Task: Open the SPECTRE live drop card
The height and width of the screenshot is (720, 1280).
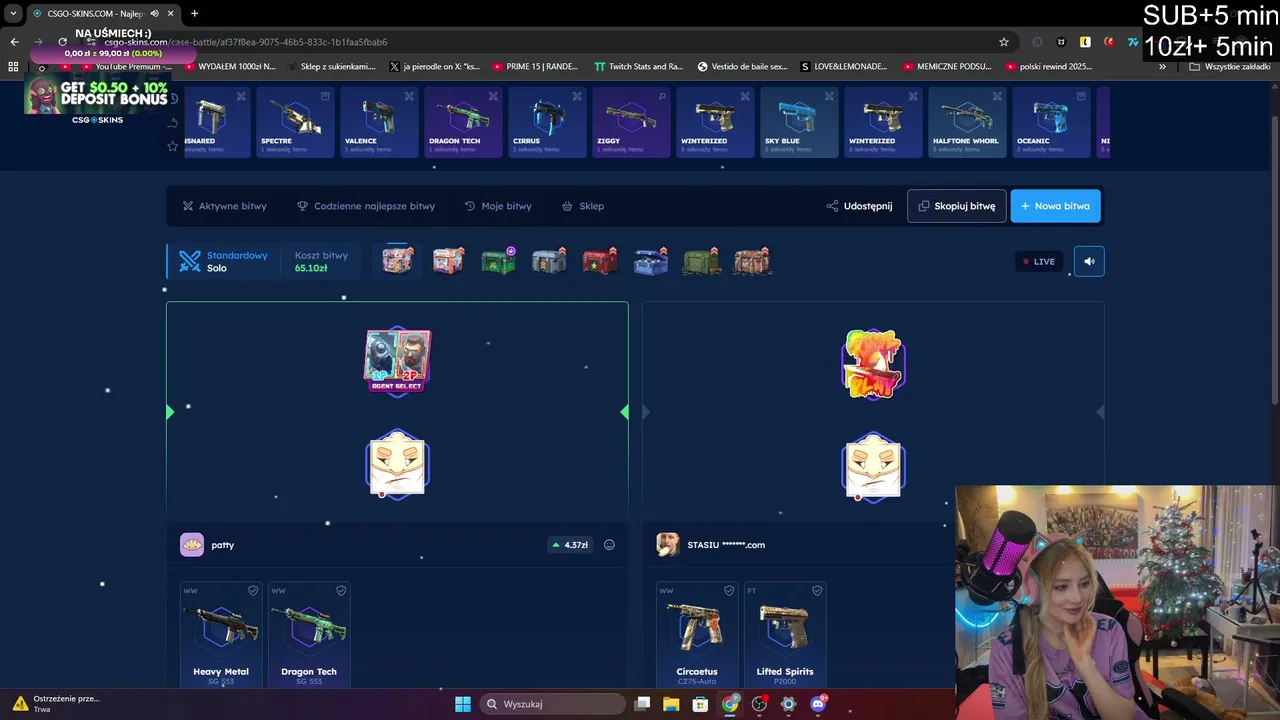Action: (x=295, y=122)
